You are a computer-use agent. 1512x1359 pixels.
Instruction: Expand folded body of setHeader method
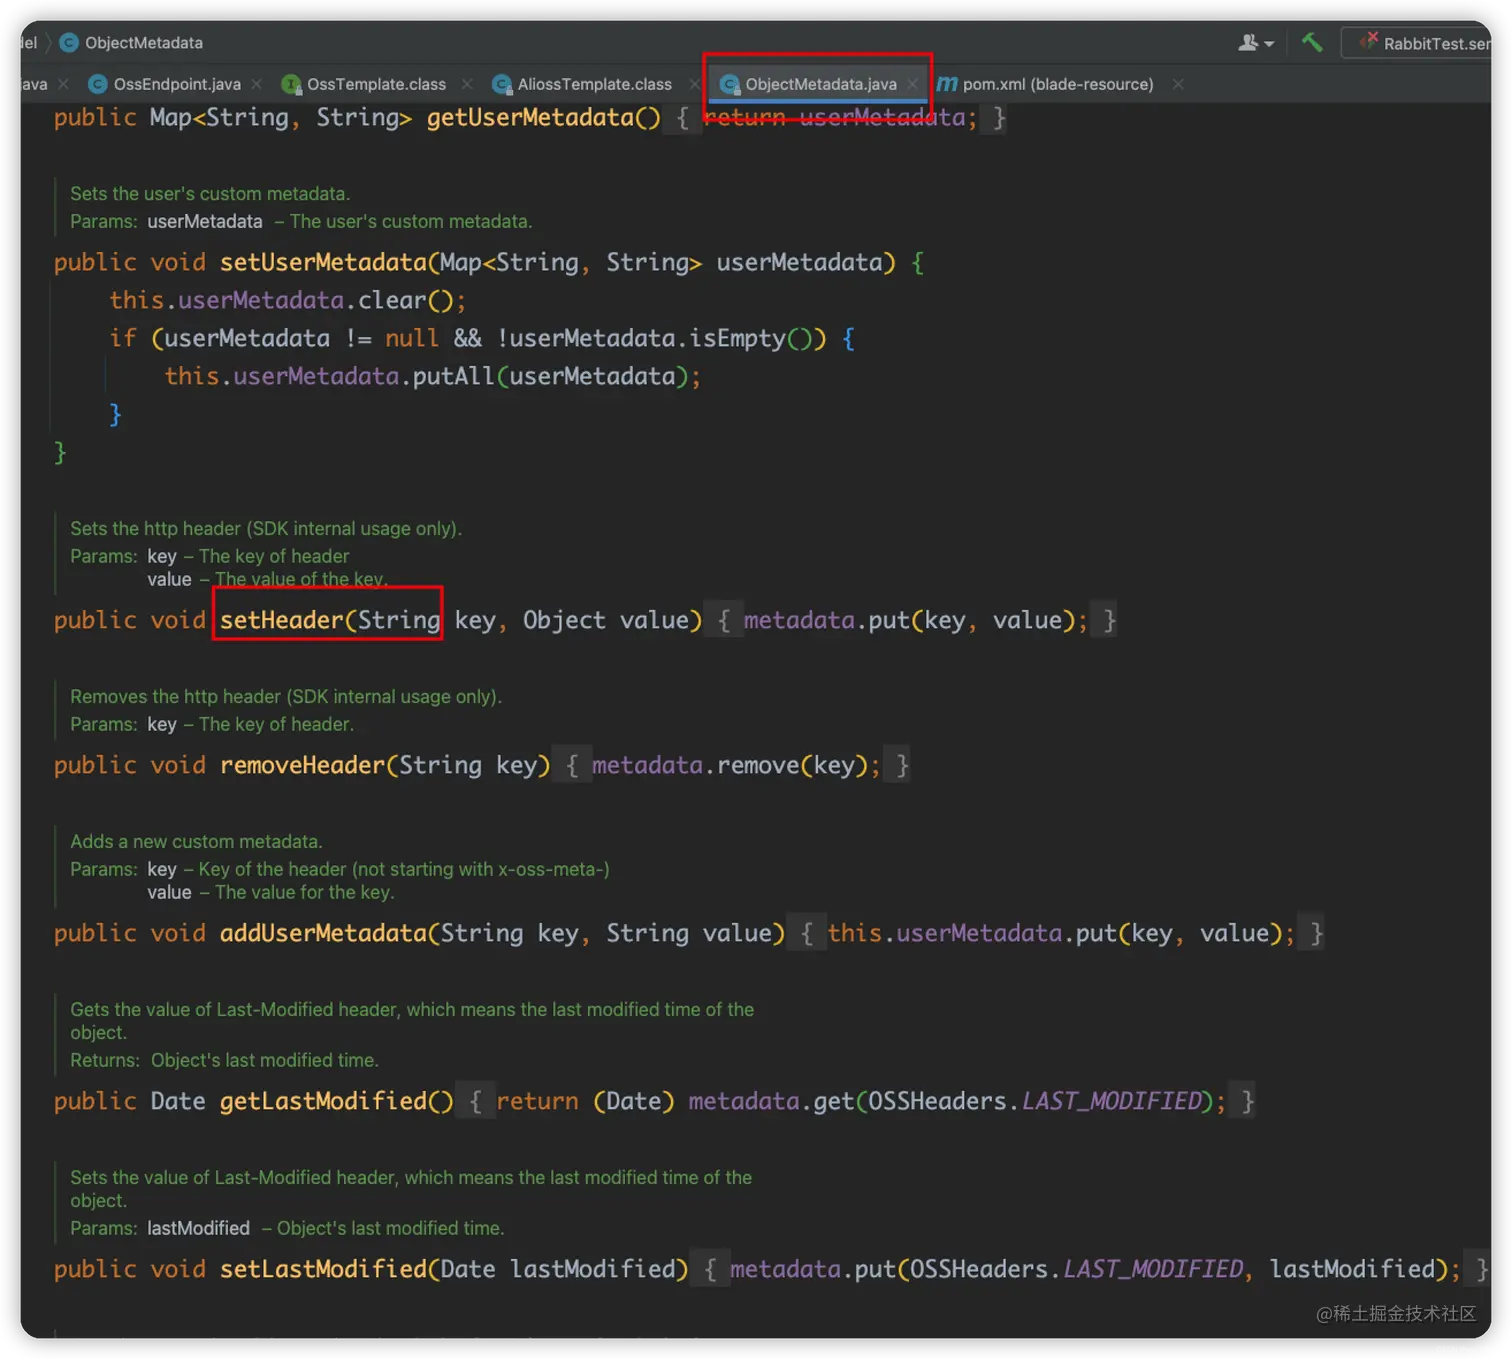724,621
